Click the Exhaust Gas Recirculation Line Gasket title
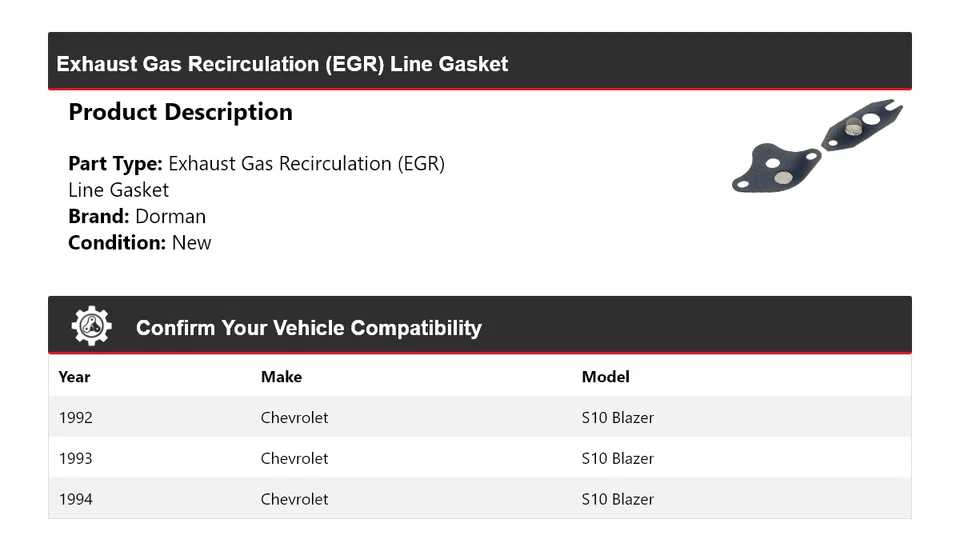The image size is (960, 551). click(x=282, y=64)
